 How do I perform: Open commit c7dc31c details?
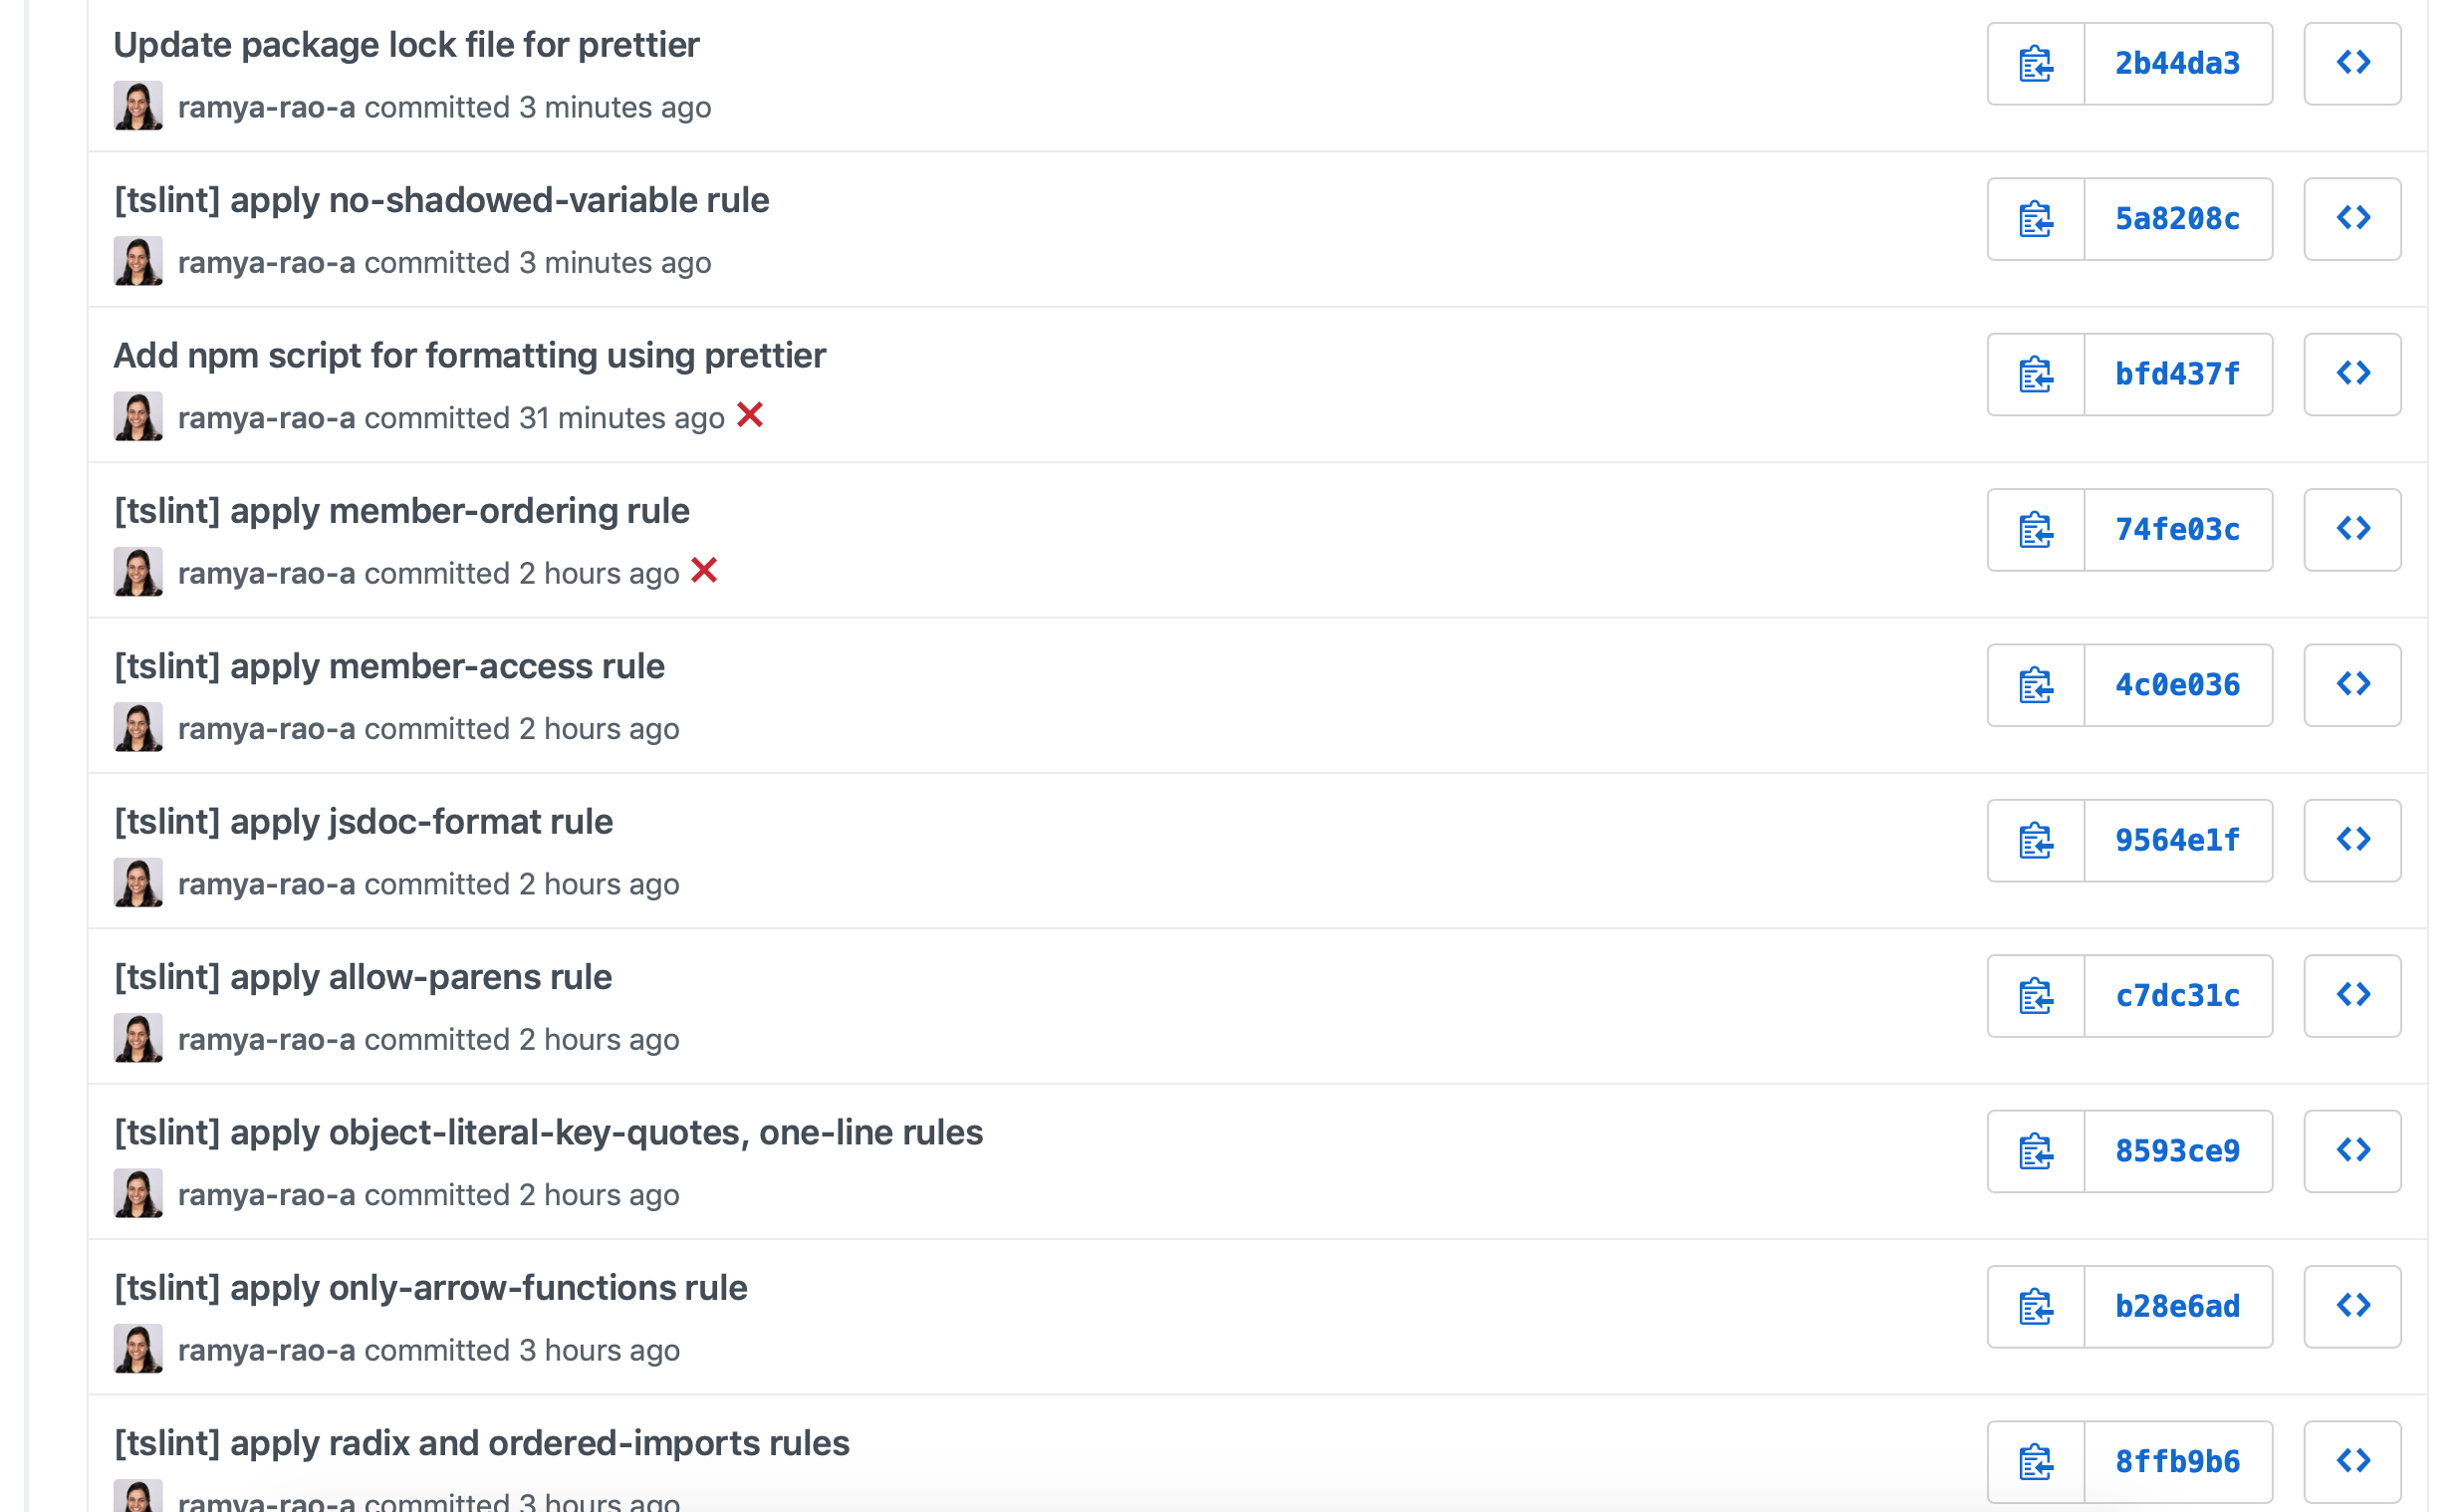click(2177, 995)
